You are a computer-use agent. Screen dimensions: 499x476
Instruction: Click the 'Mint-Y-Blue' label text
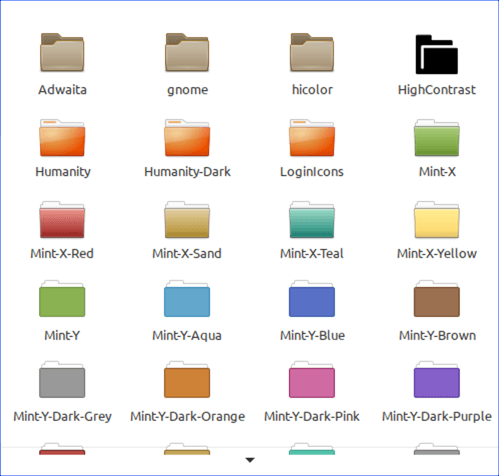(312, 335)
